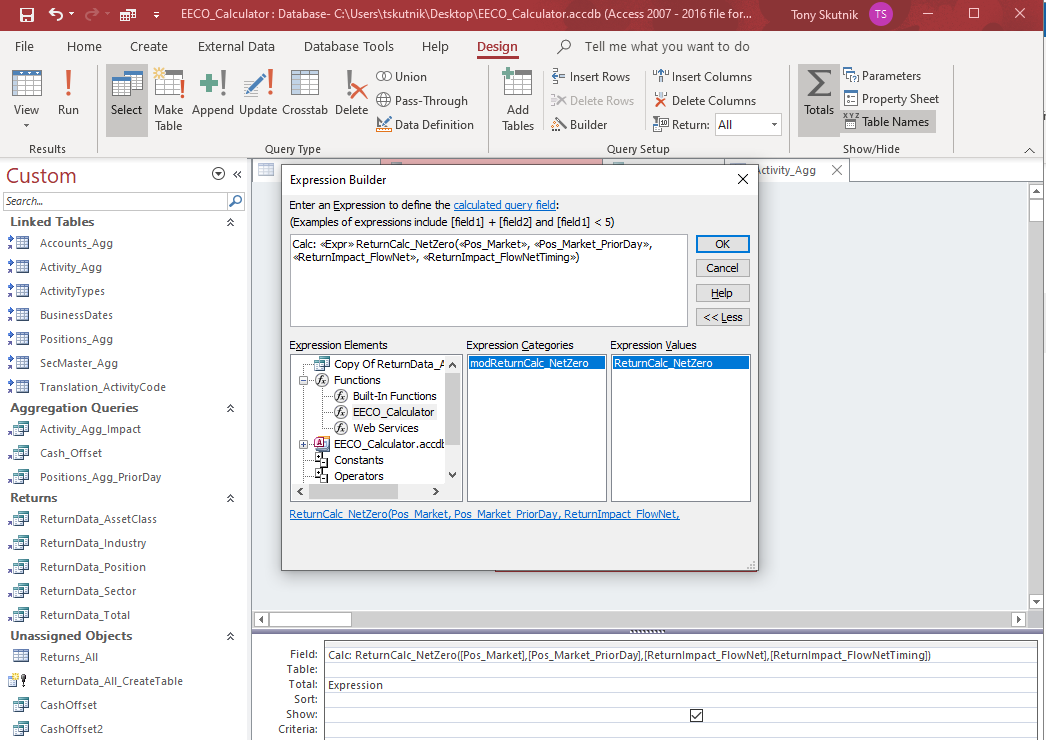This screenshot has height=740, width=1046.
Task: Follow the calculated query field link
Action: tap(504, 204)
